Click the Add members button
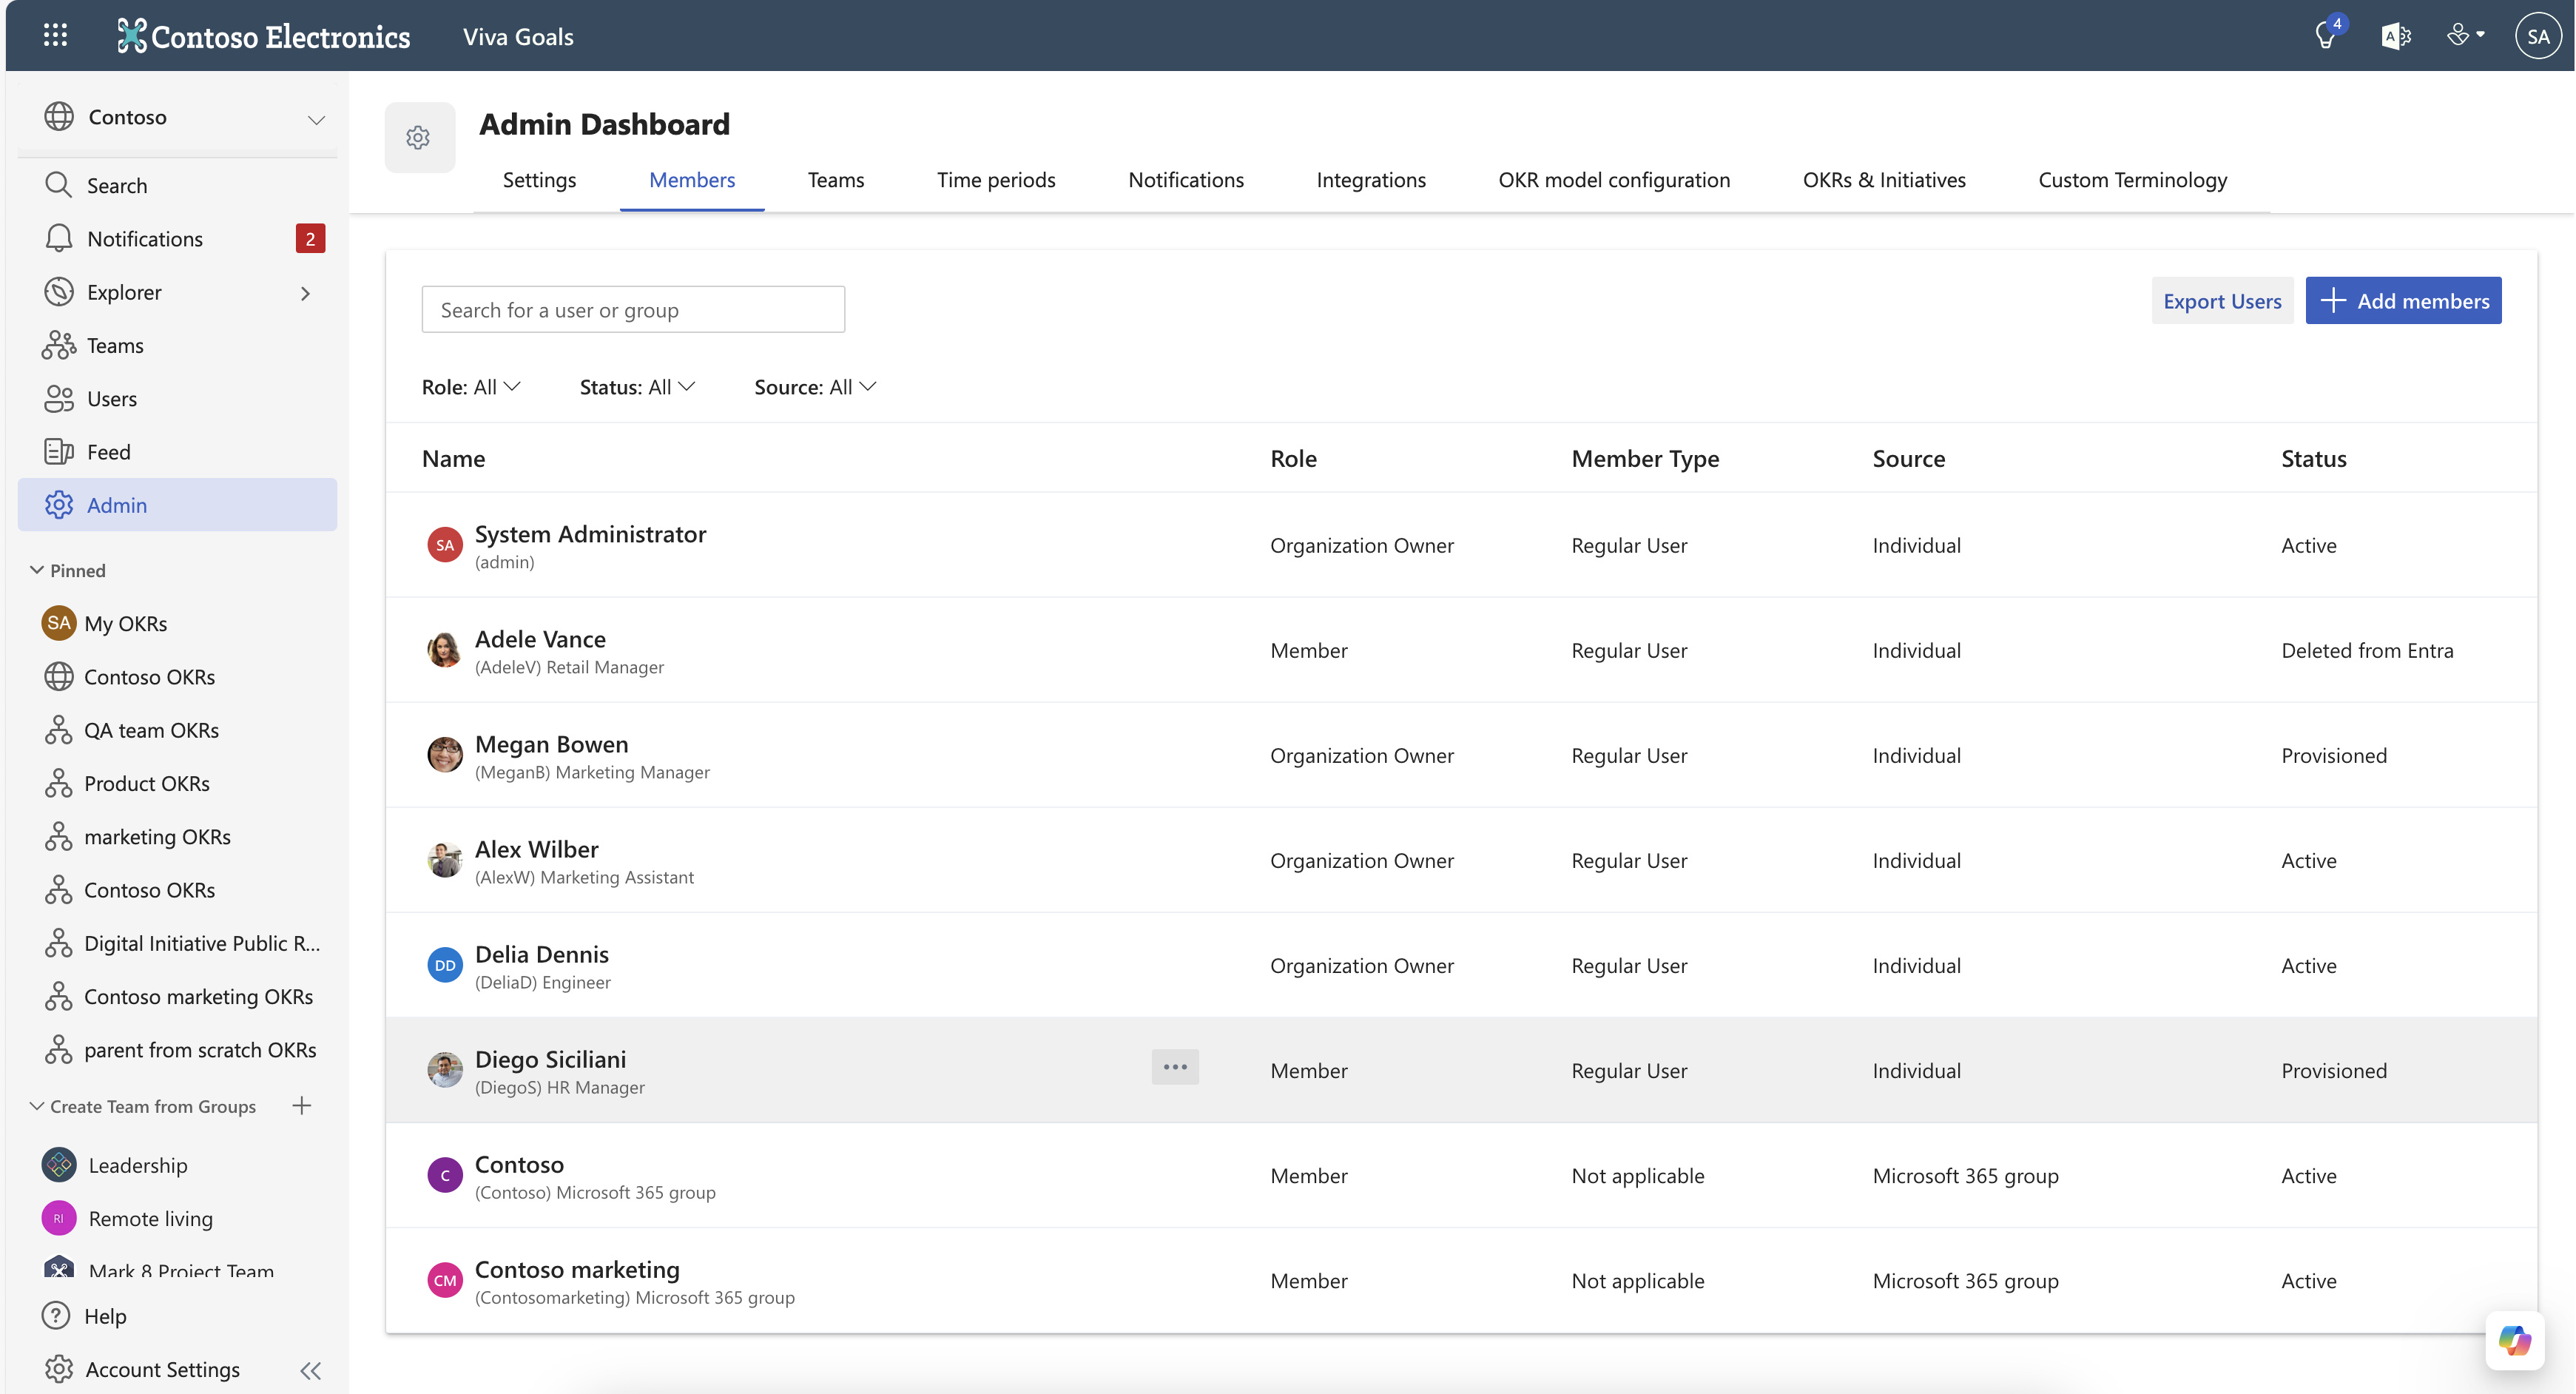 click(2403, 300)
